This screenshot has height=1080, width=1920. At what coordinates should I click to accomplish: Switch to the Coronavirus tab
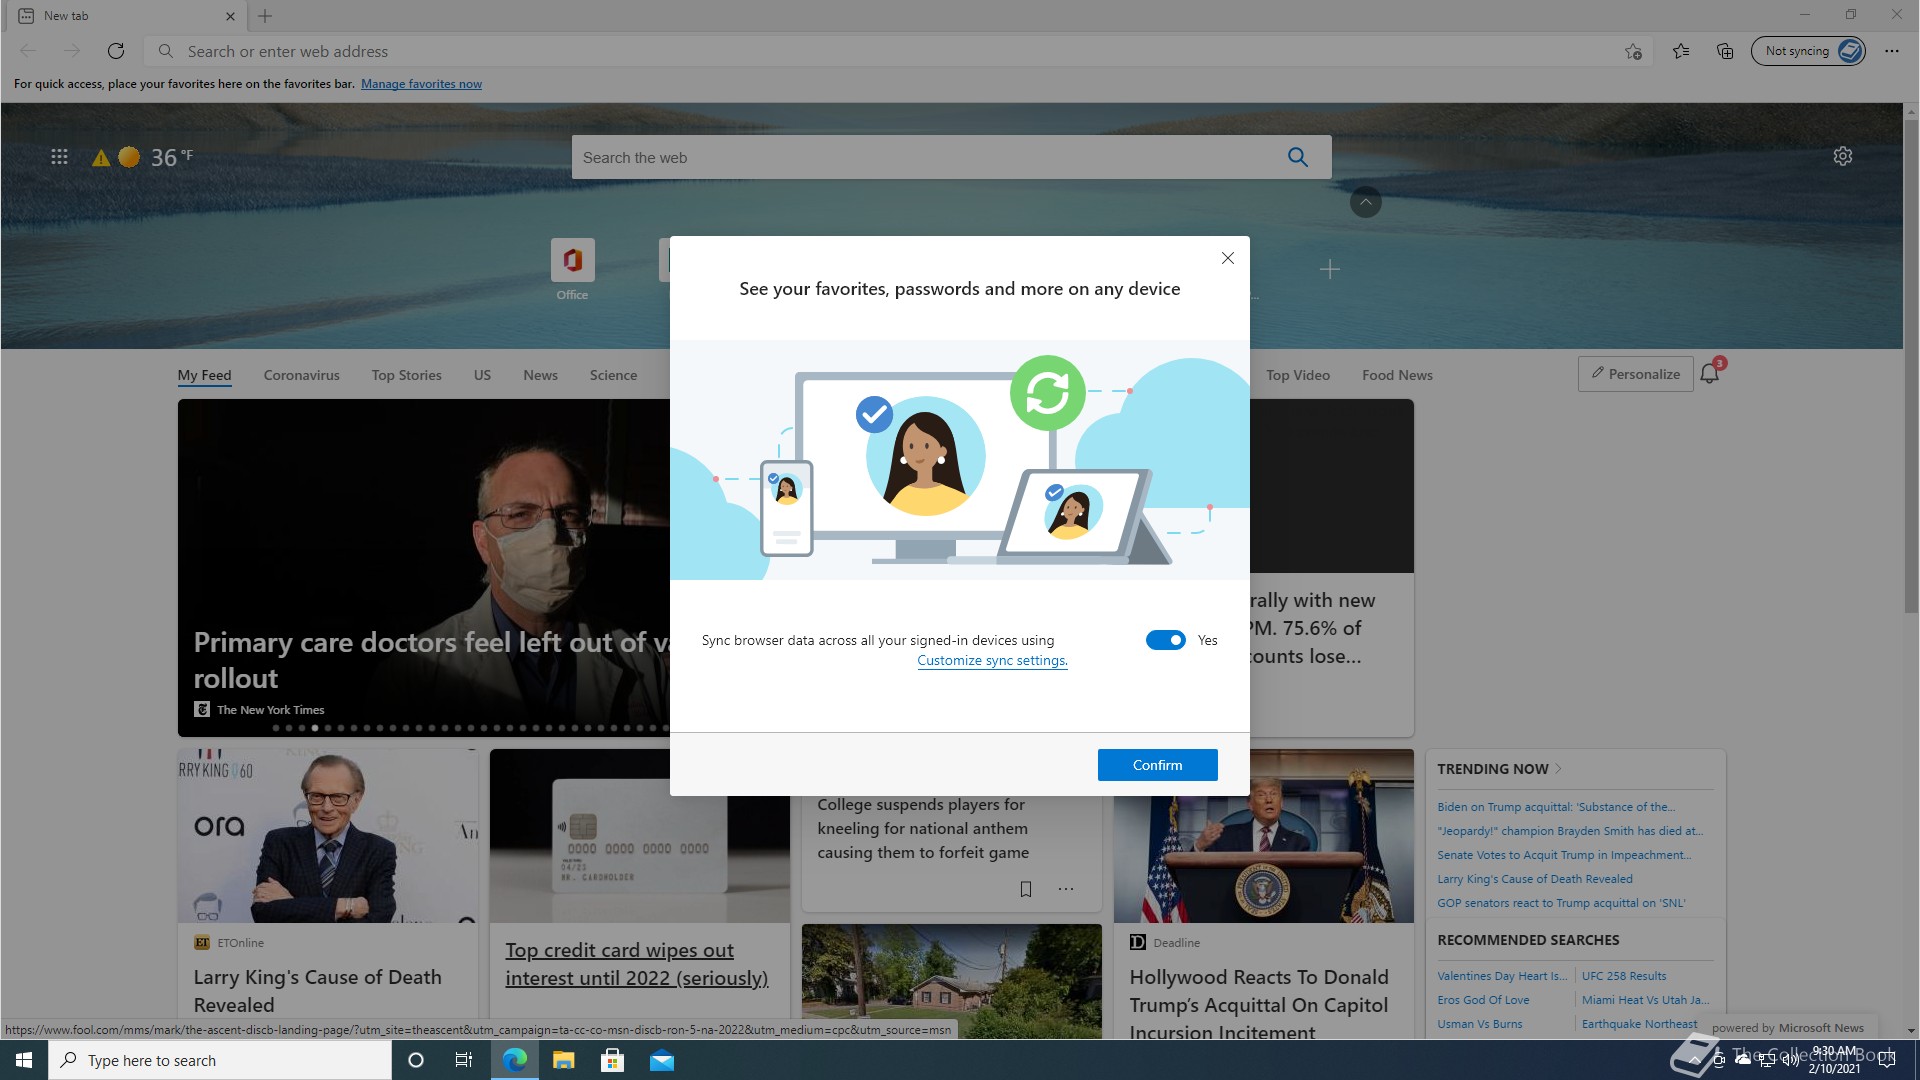pyautogui.click(x=301, y=375)
